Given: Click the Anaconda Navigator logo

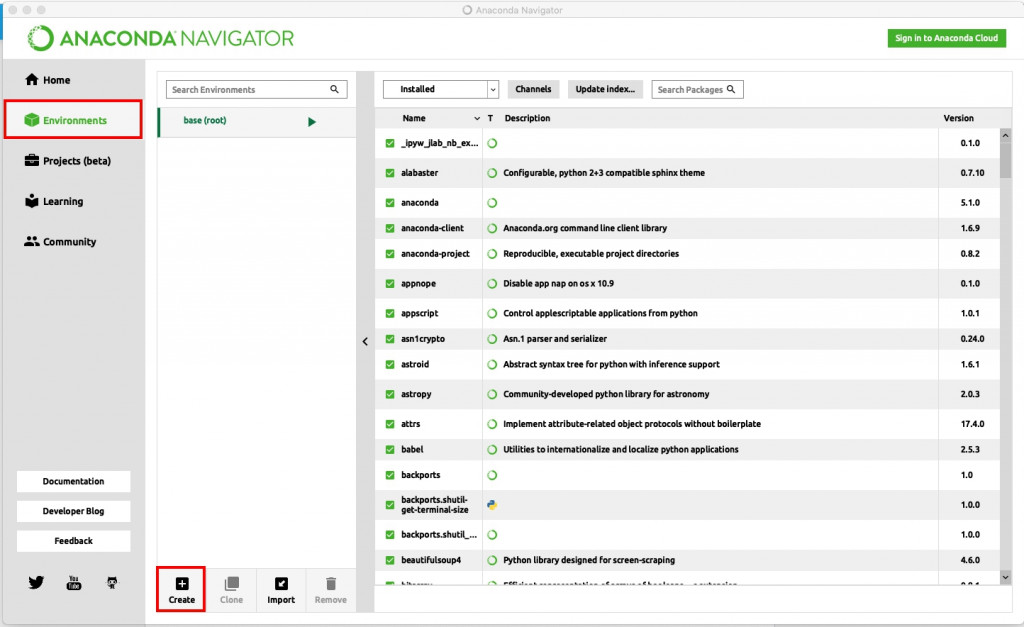Looking at the screenshot, I should 161,38.
